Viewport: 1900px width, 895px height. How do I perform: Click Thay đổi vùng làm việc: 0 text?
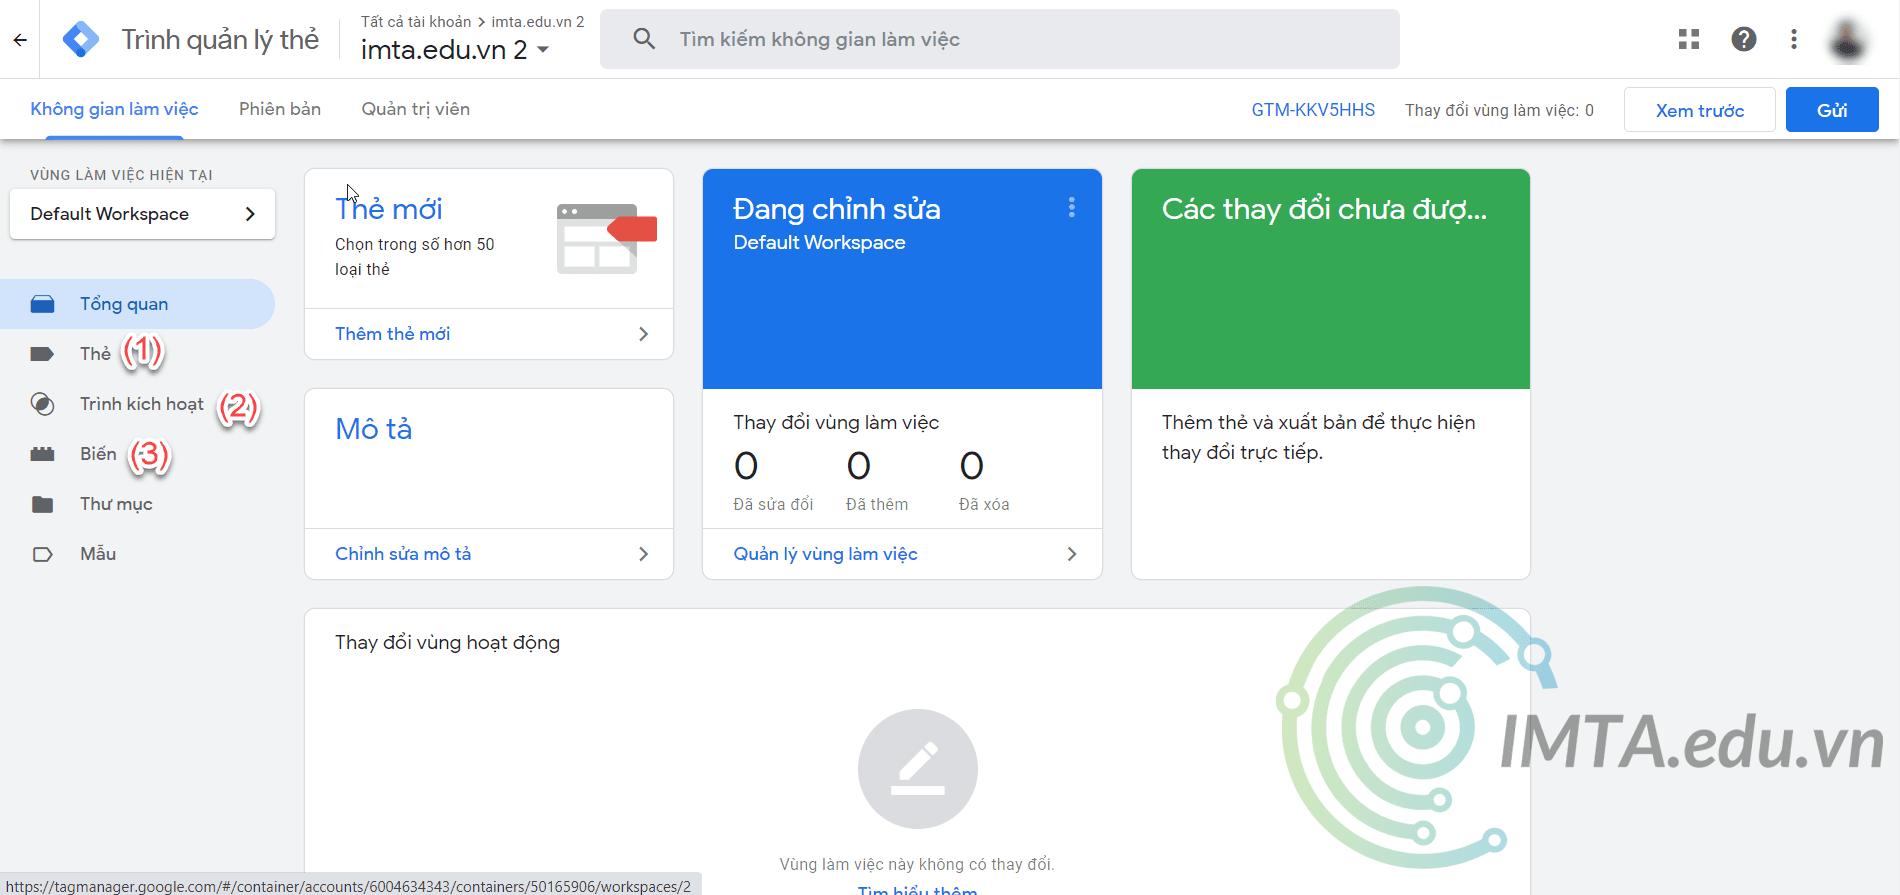[x=1499, y=110]
